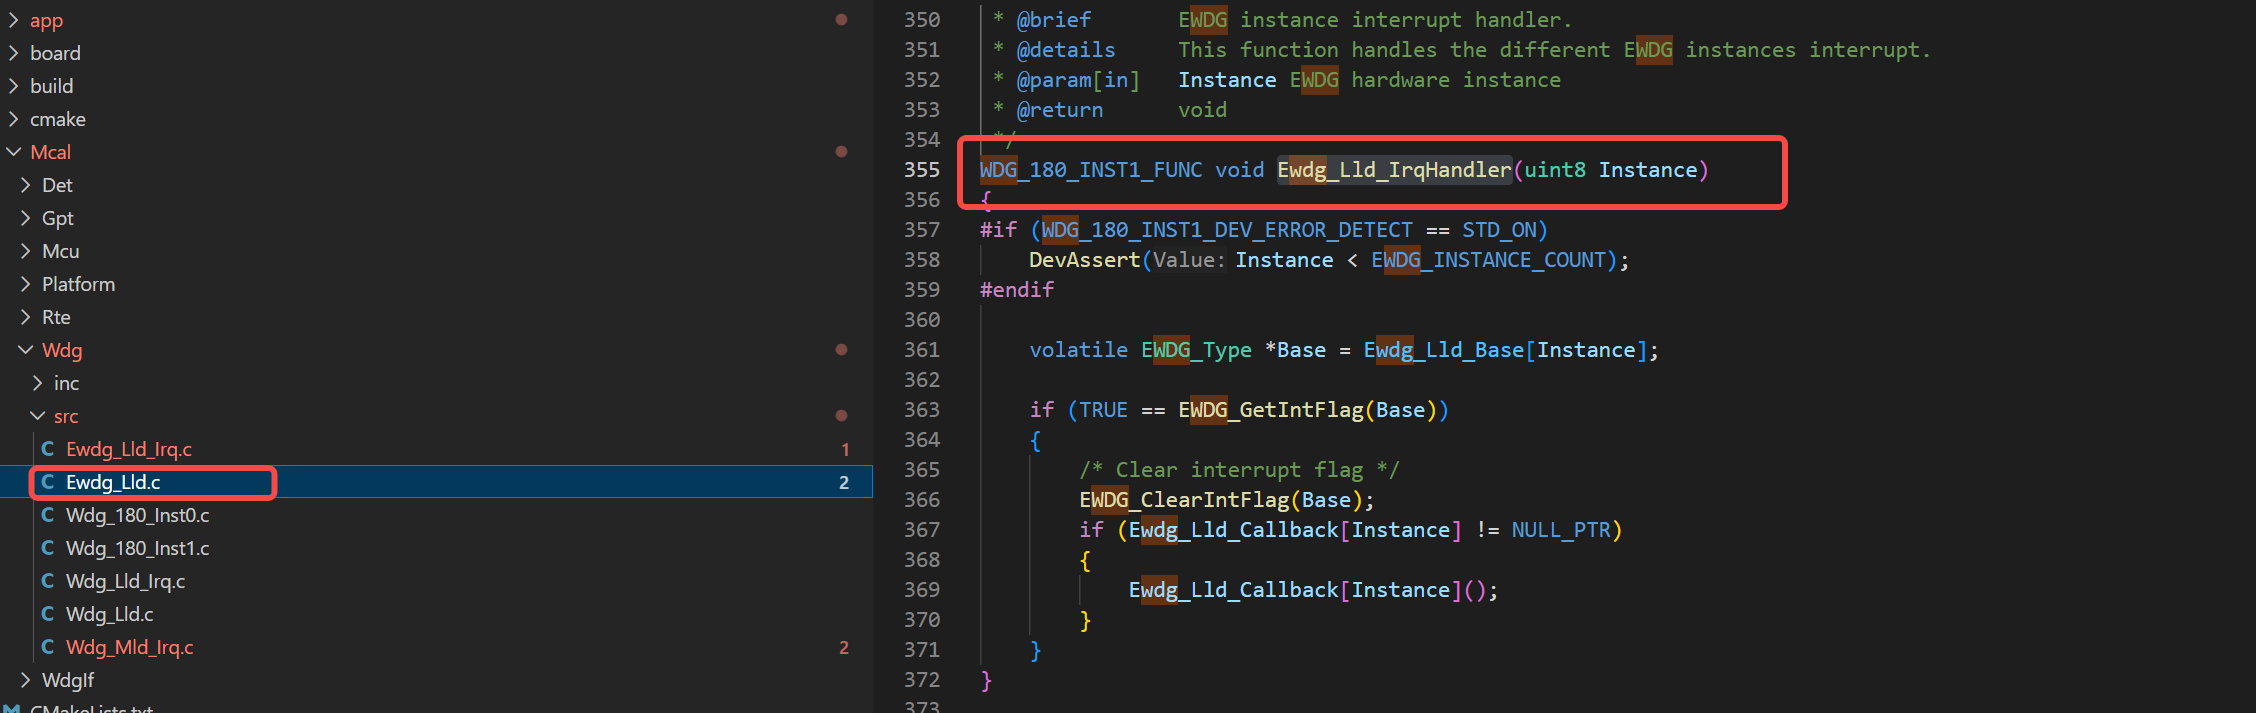Viewport: 2256px width, 713px height.
Task: Expand the Mcu folder
Action: 26,251
